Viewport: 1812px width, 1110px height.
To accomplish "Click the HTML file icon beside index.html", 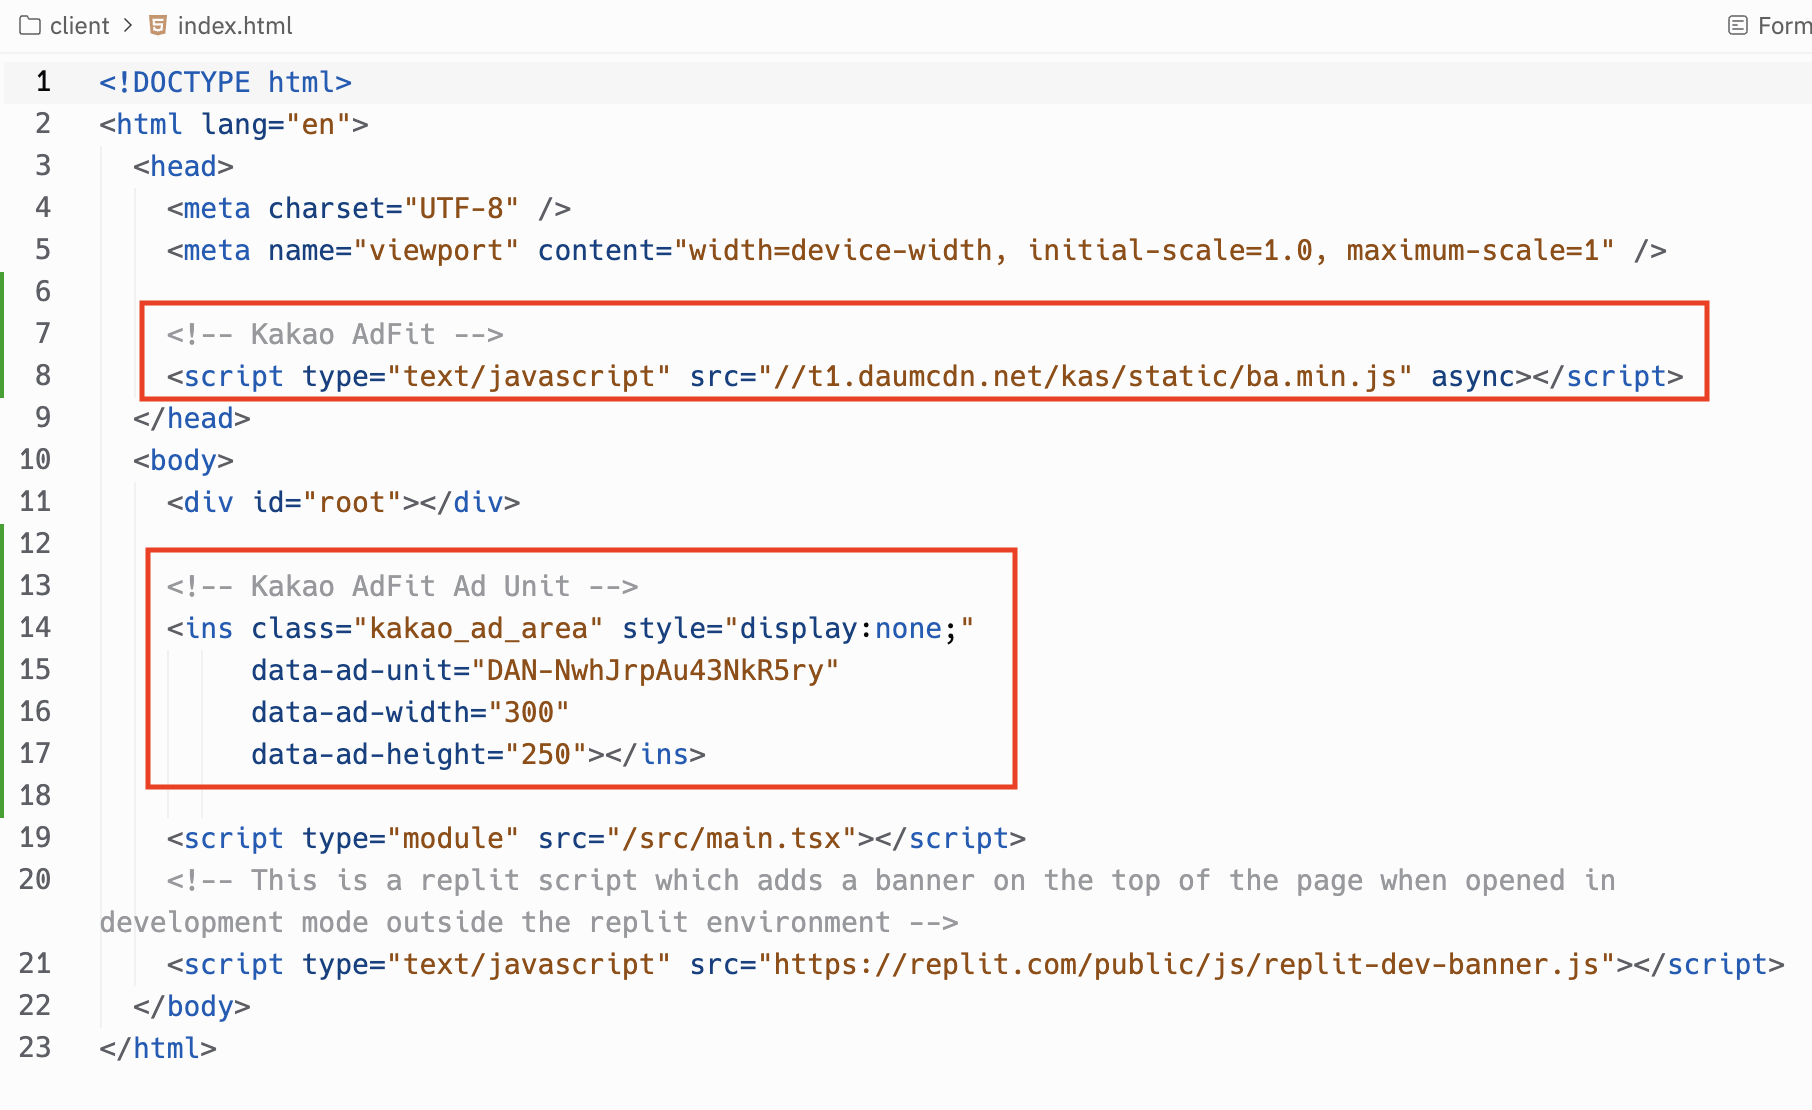I will coord(157,25).
